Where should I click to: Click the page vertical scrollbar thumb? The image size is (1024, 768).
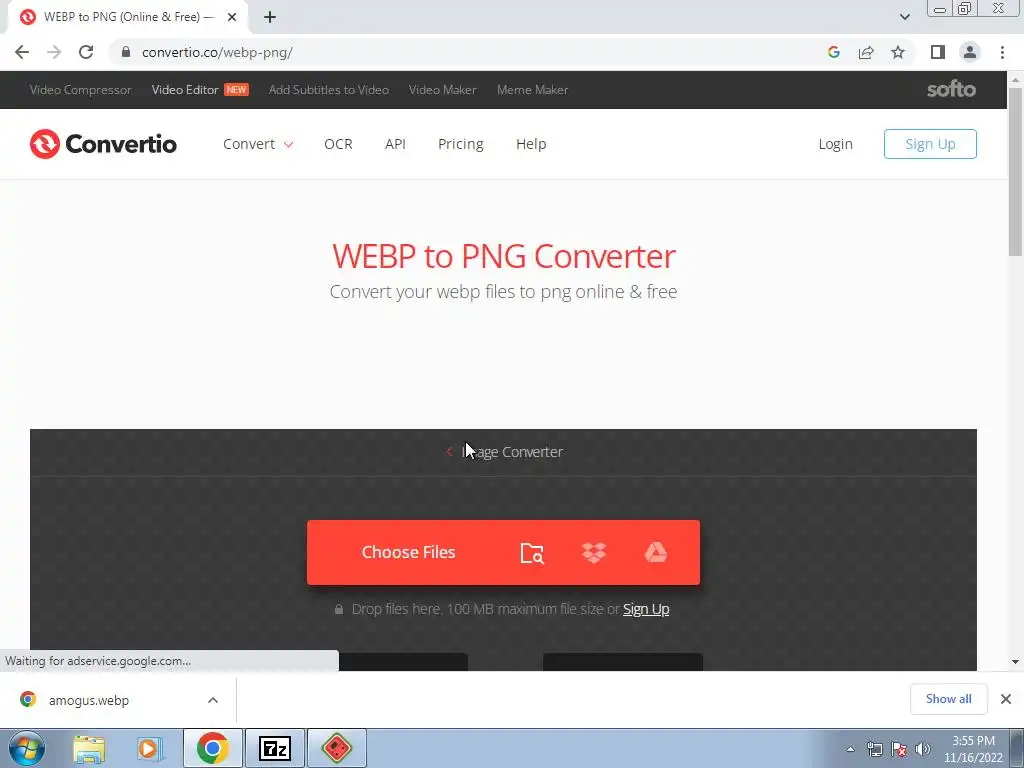1015,171
